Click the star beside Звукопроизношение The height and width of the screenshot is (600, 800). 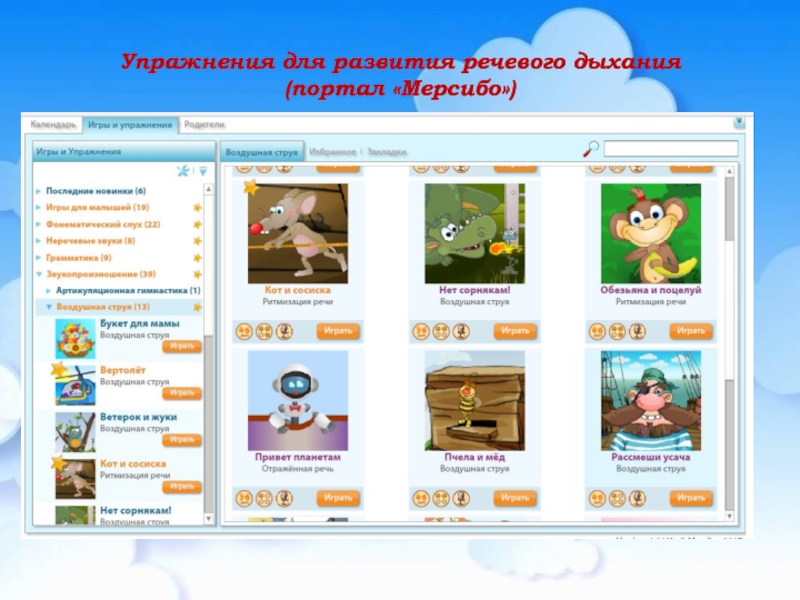197,274
